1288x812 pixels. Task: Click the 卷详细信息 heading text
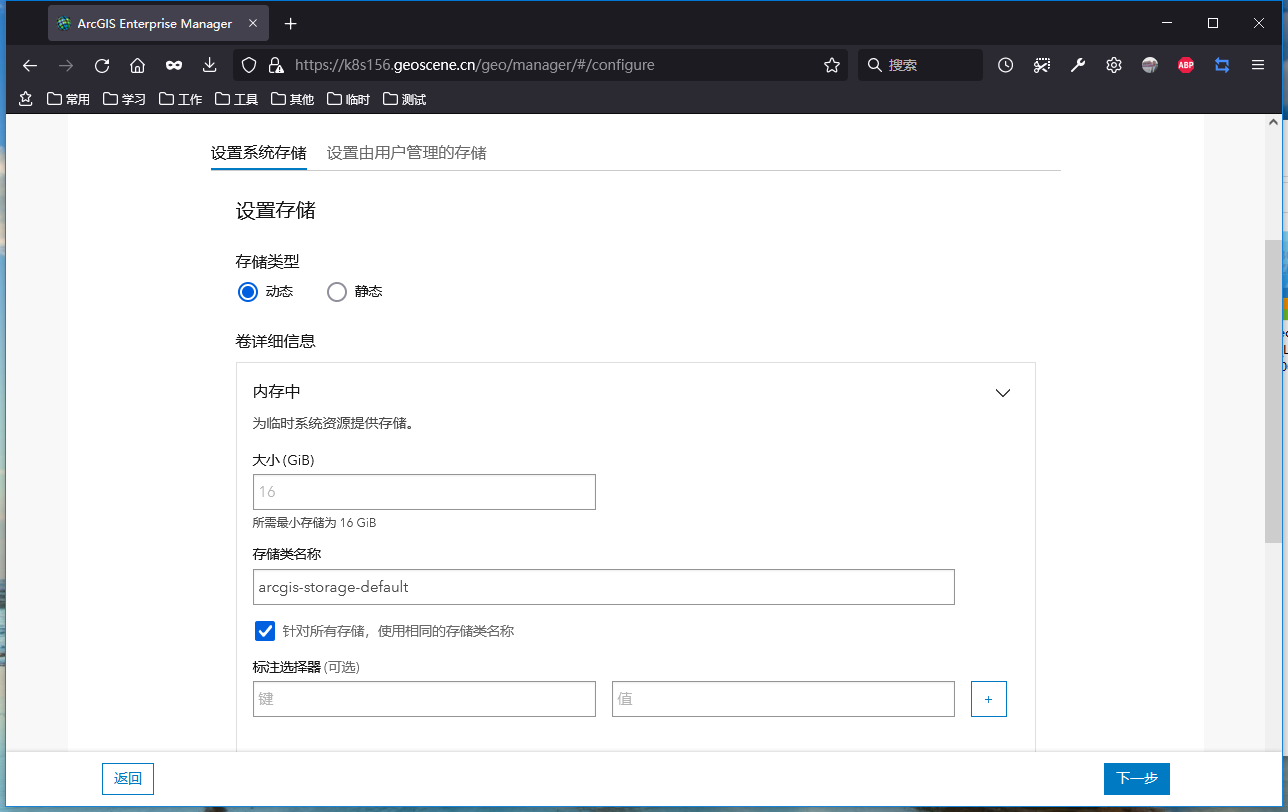[276, 341]
